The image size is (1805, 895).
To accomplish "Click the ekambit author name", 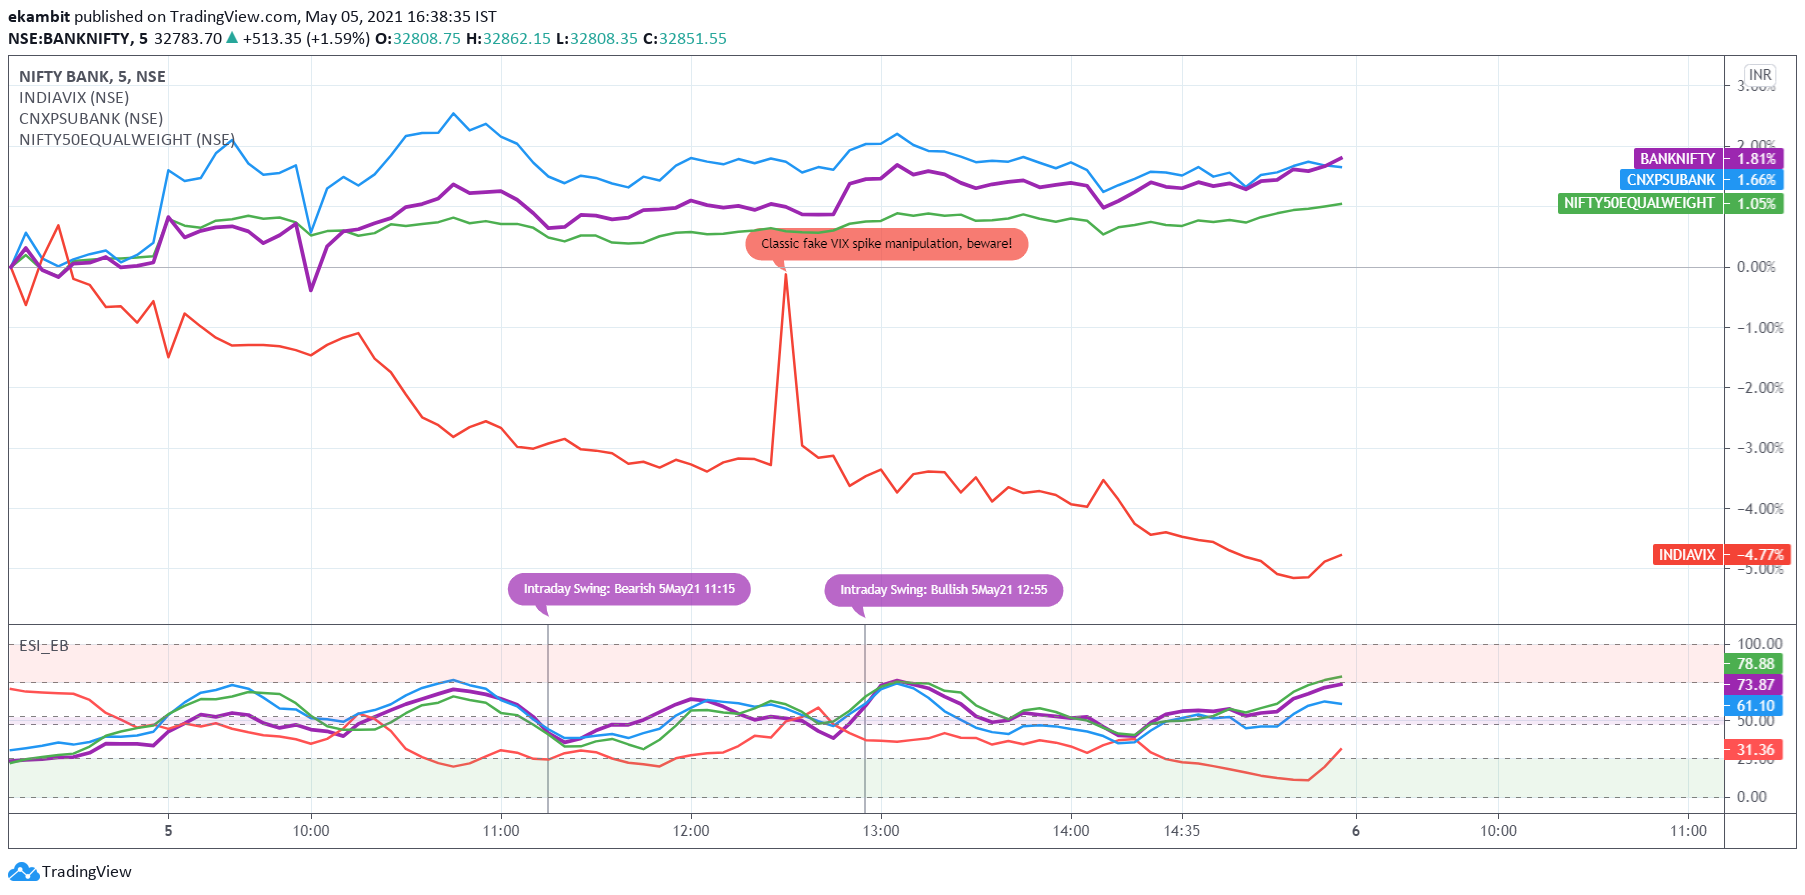I will pos(39,17).
